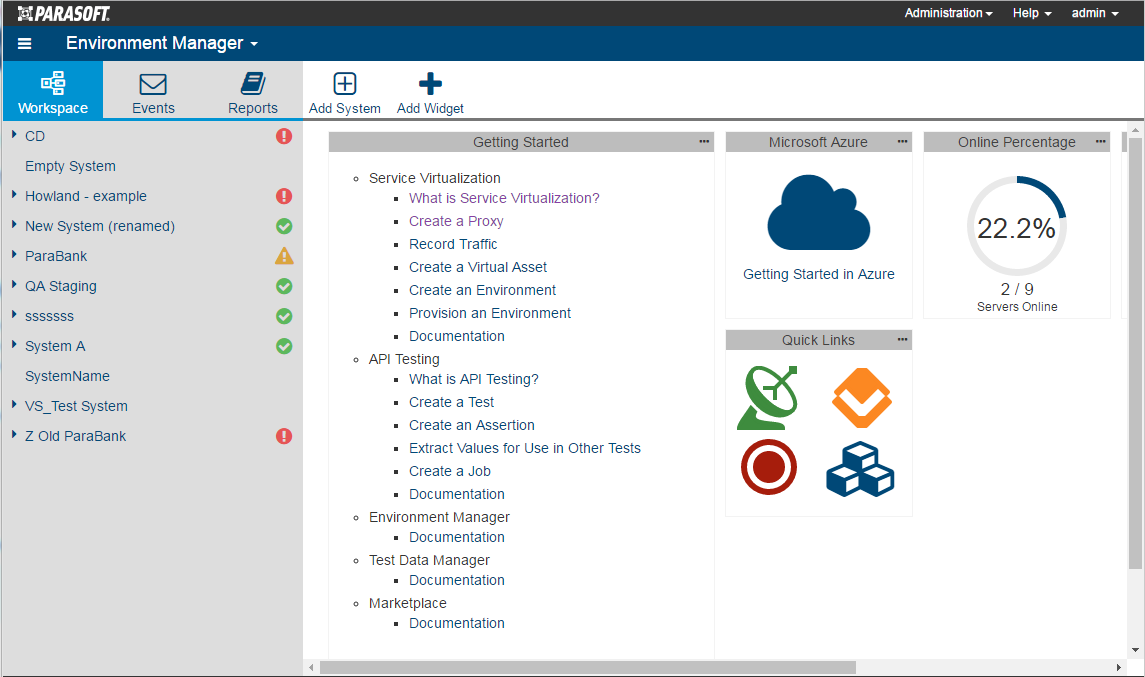Viewport: 1145px width, 677px height.
Task: Expand the System A tree node
Action: coord(14,345)
